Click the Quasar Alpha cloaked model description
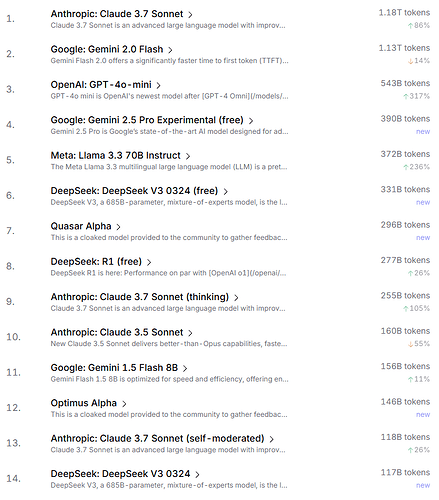 tap(169, 238)
